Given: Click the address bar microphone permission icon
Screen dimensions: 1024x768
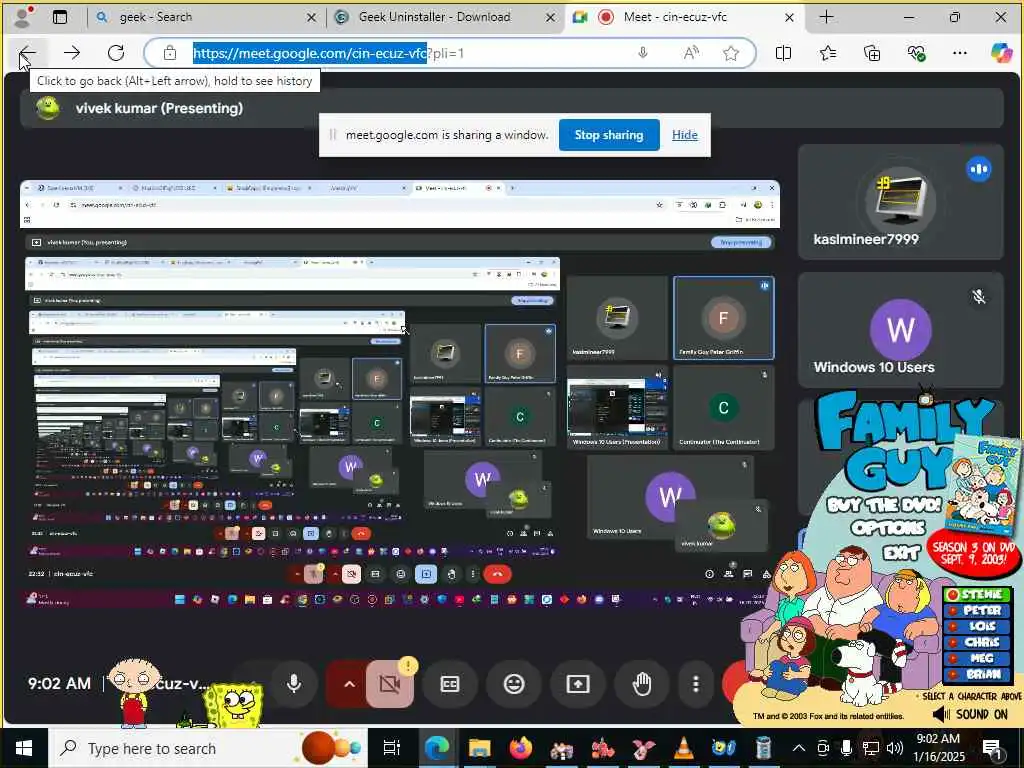Looking at the screenshot, I should click(643, 53).
